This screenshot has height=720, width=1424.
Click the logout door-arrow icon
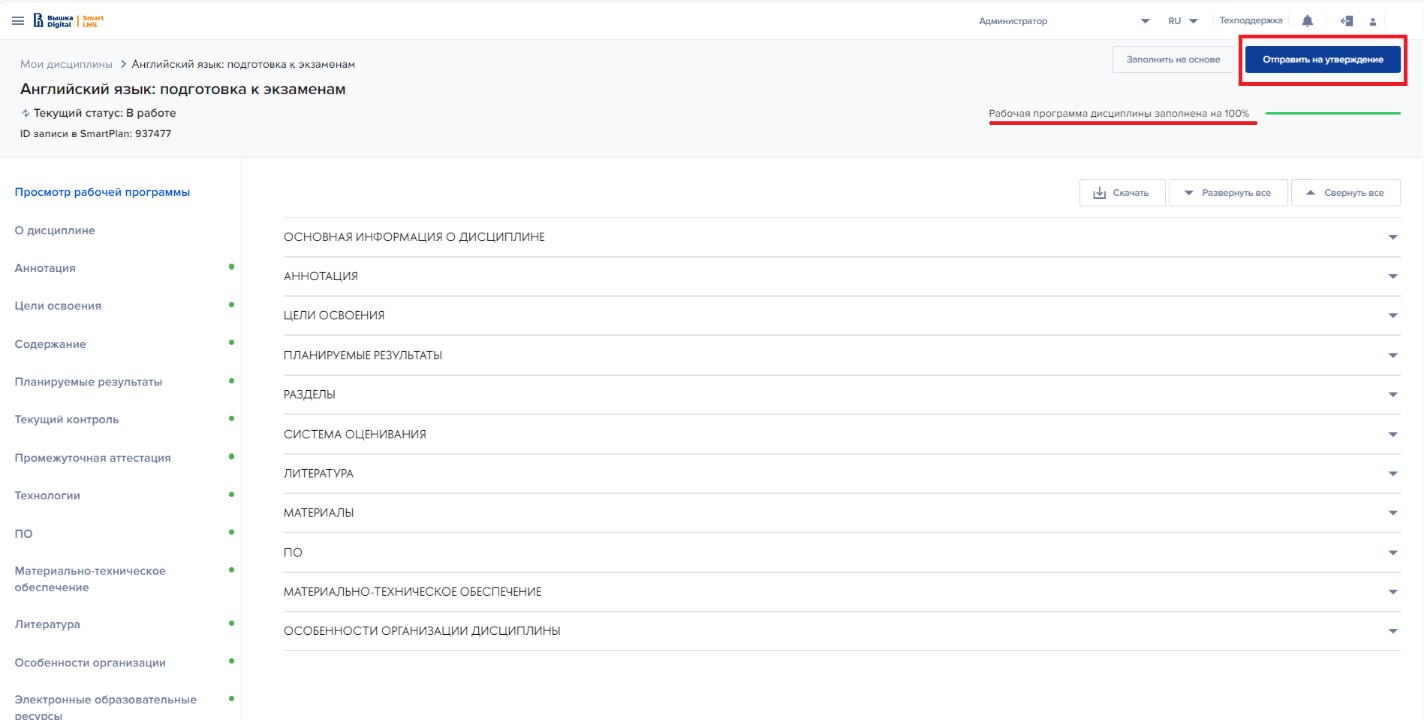coord(1346,21)
